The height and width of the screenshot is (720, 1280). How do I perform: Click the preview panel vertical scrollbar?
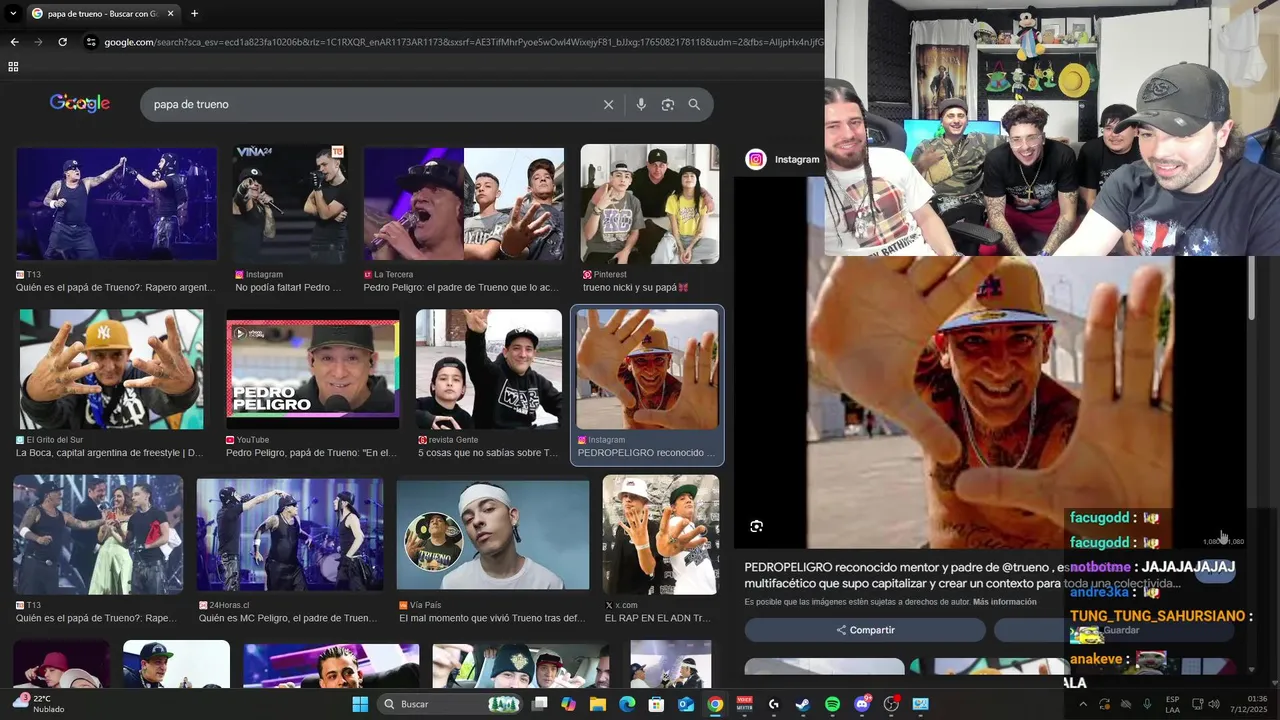point(1251,290)
